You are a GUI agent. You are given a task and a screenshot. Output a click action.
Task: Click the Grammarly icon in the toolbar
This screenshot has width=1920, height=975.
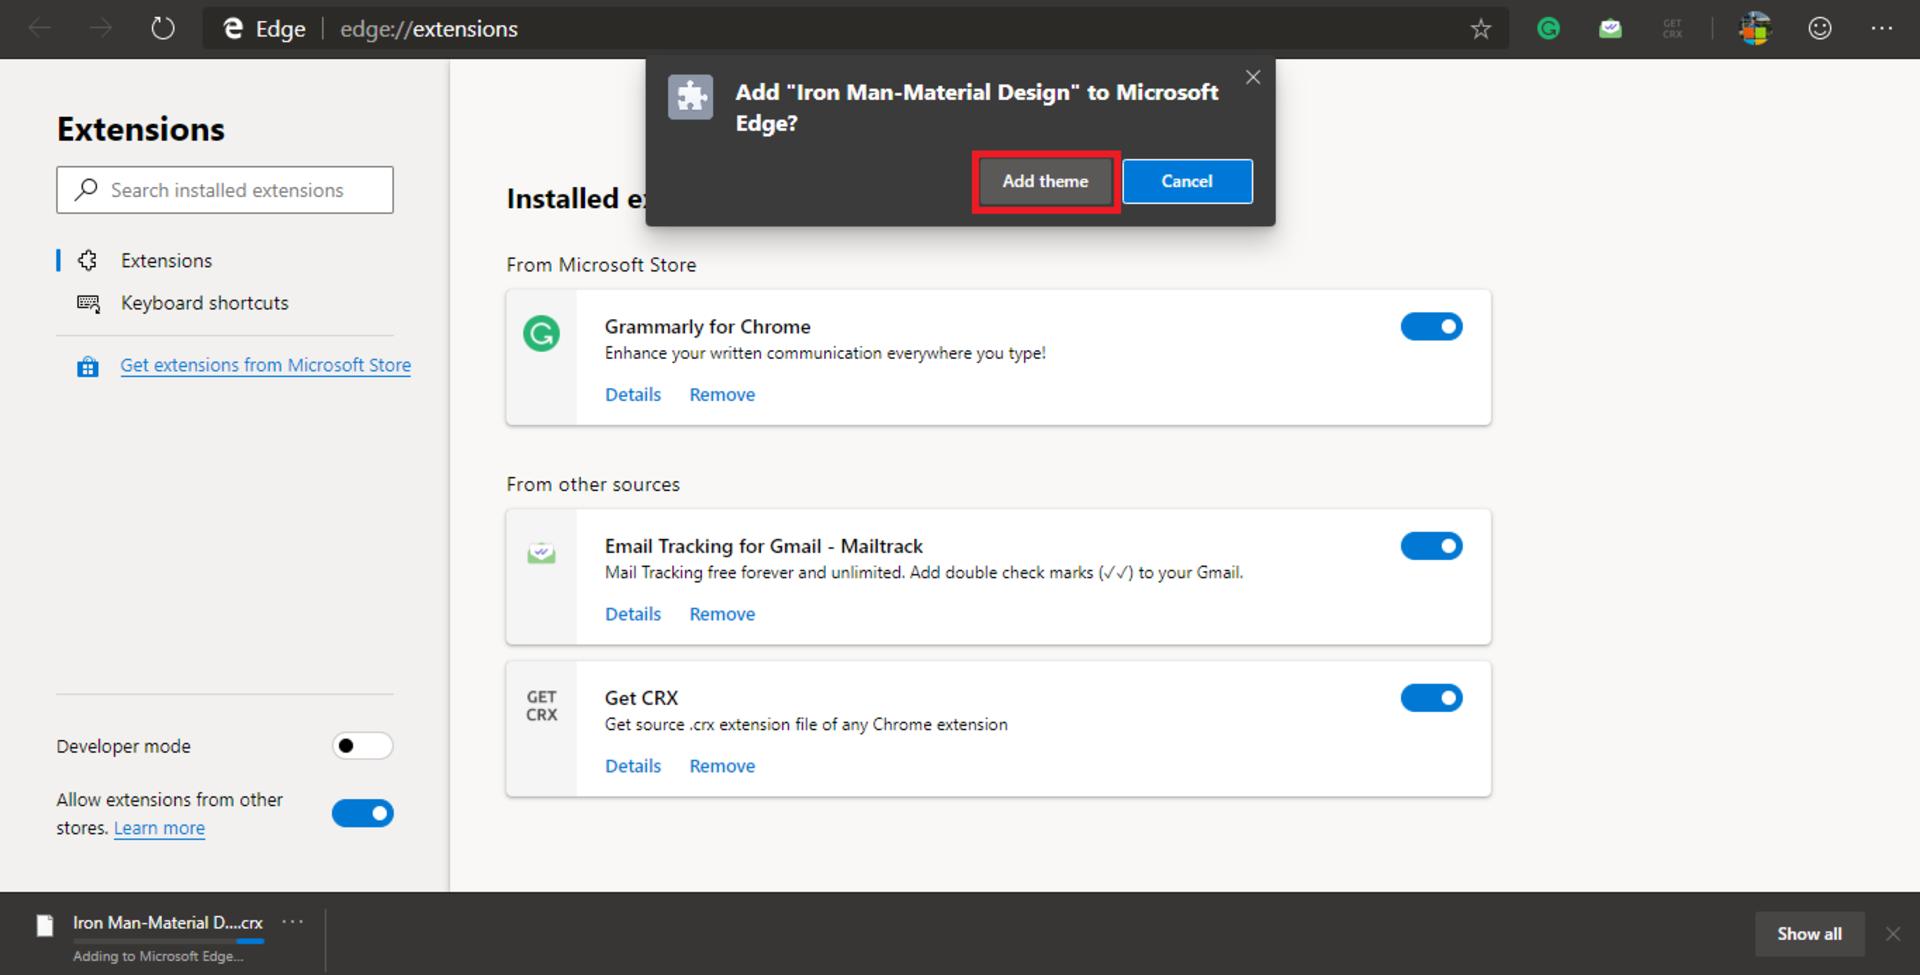pos(1548,29)
